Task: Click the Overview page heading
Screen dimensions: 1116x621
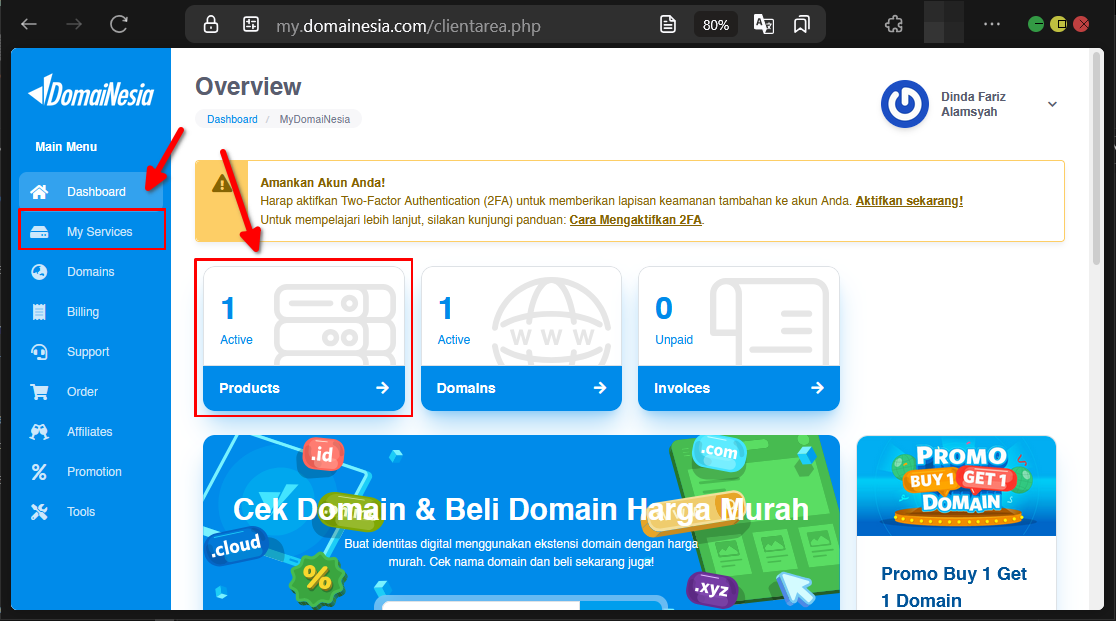Action: tap(248, 87)
